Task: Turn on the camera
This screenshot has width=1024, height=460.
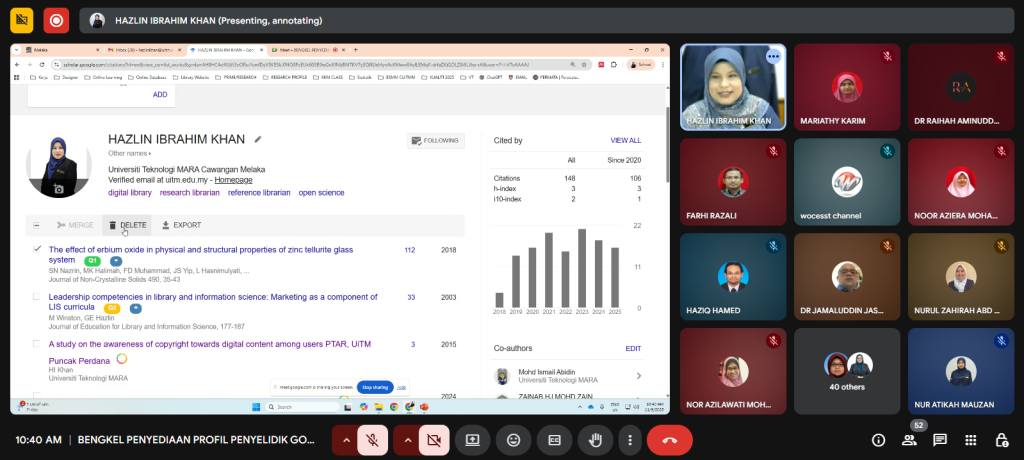Action: (x=433, y=439)
